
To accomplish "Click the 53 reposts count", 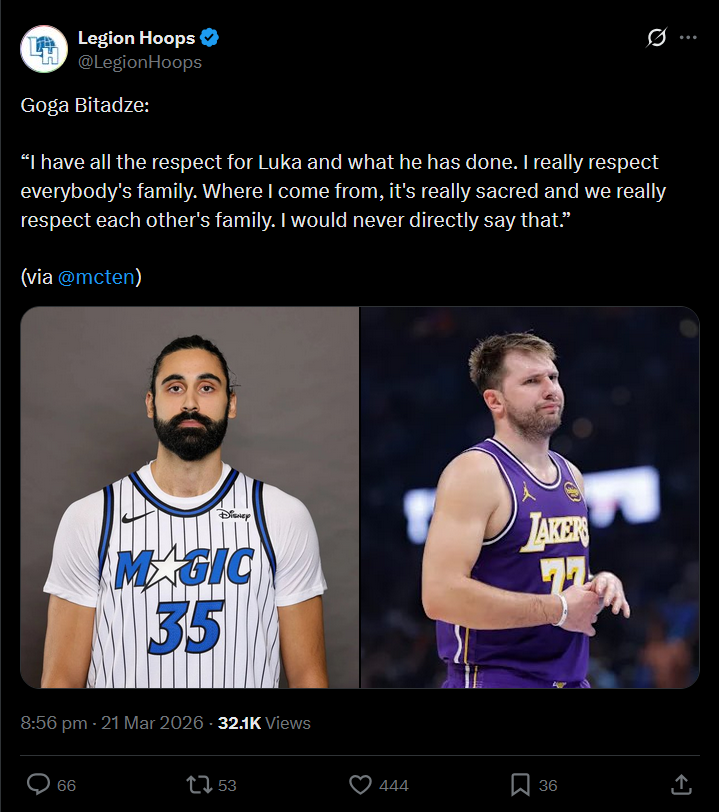I will coord(227,785).
